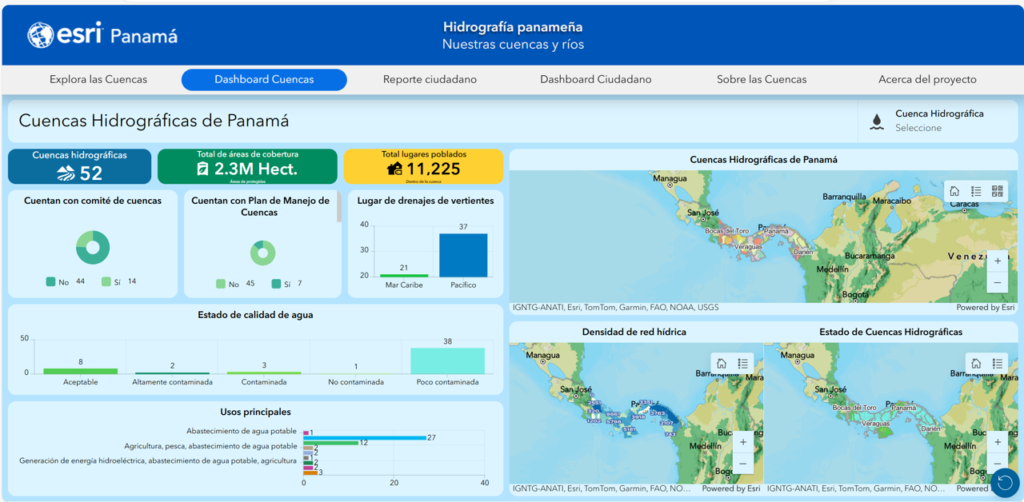Click the Pacífico bar in the drenajes chart
This screenshot has height=502, width=1024.
(x=463, y=255)
